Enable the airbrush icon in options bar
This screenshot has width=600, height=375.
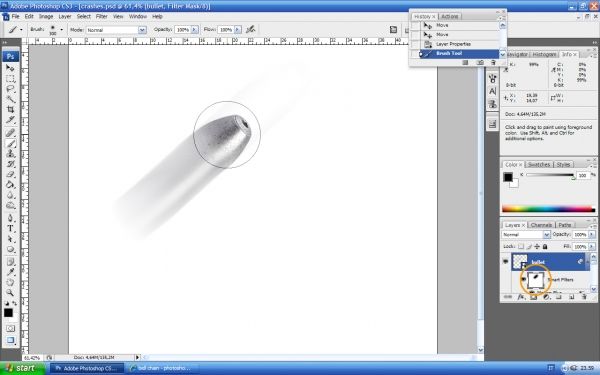tap(251, 29)
